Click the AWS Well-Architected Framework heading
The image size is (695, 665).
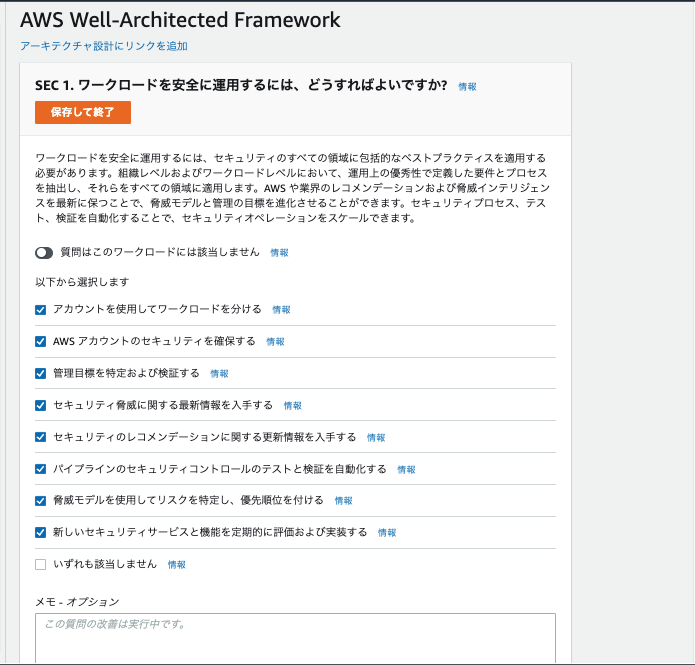pos(180,20)
